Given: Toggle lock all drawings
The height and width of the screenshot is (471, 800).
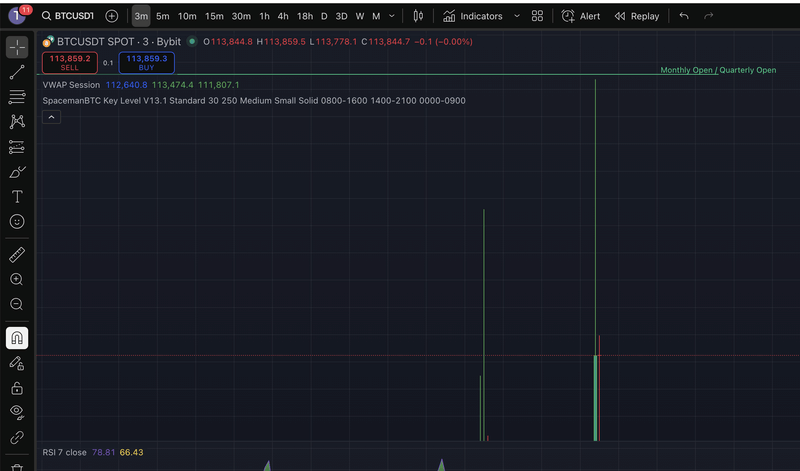Looking at the screenshot, I should coord(17,388).
